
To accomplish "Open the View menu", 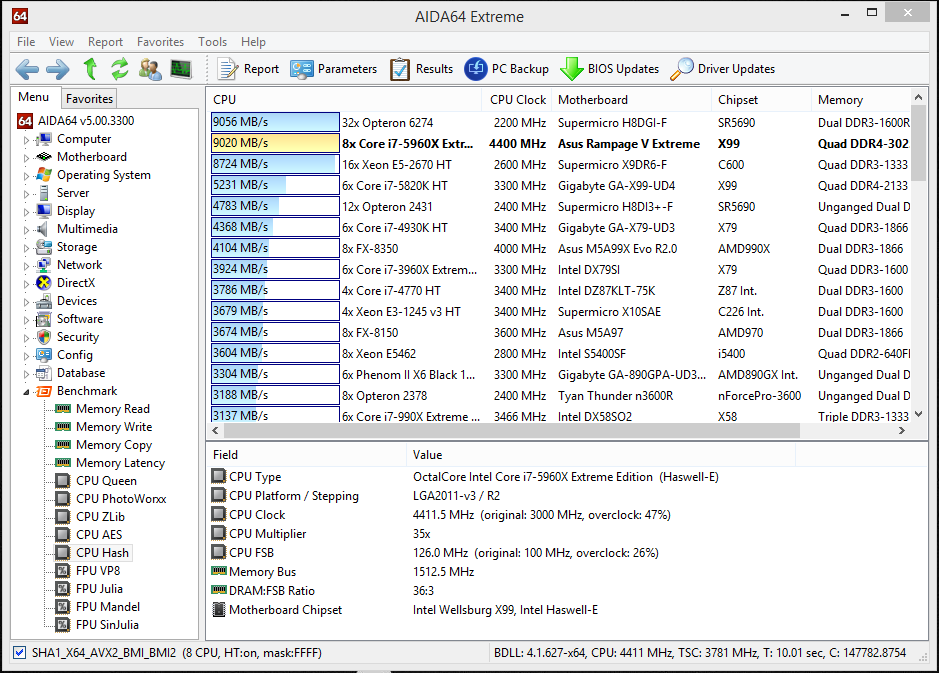I will point(61,42).
